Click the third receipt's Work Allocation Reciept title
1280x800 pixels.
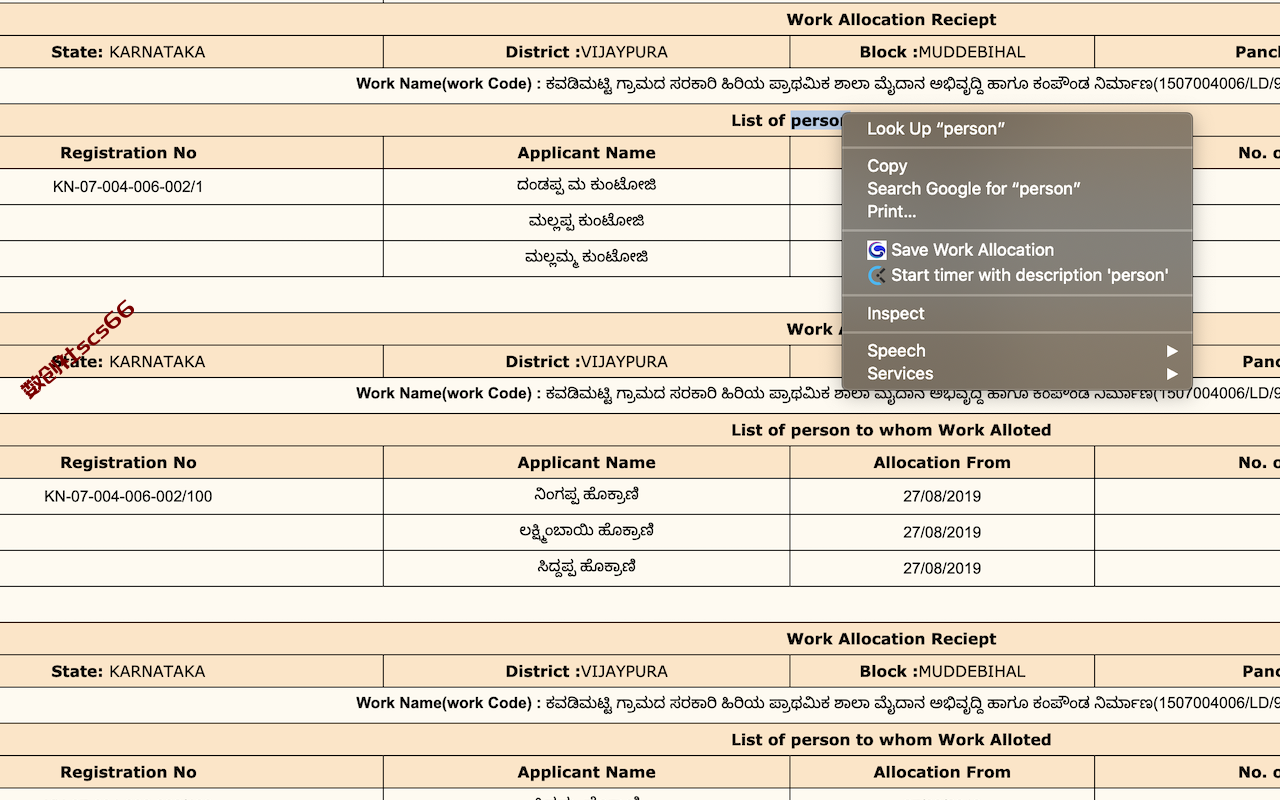pos(891,639)
